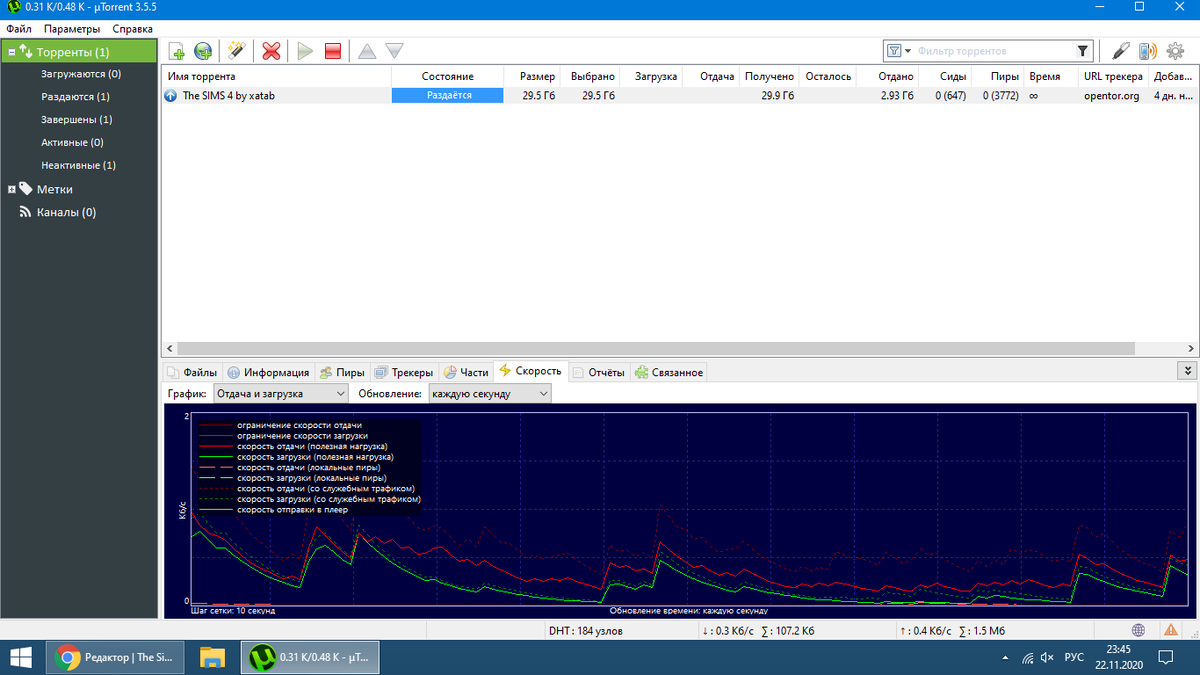Select Каналы (0) in sidebar

tap(66, 212)
